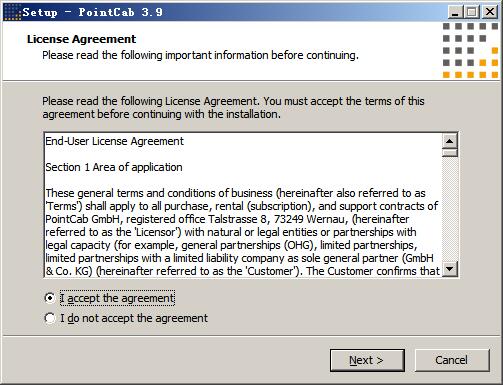Viewport: 503px width, 385px height.
Task: Click inside the license agreement text box
Action: (x=243, y=205)
